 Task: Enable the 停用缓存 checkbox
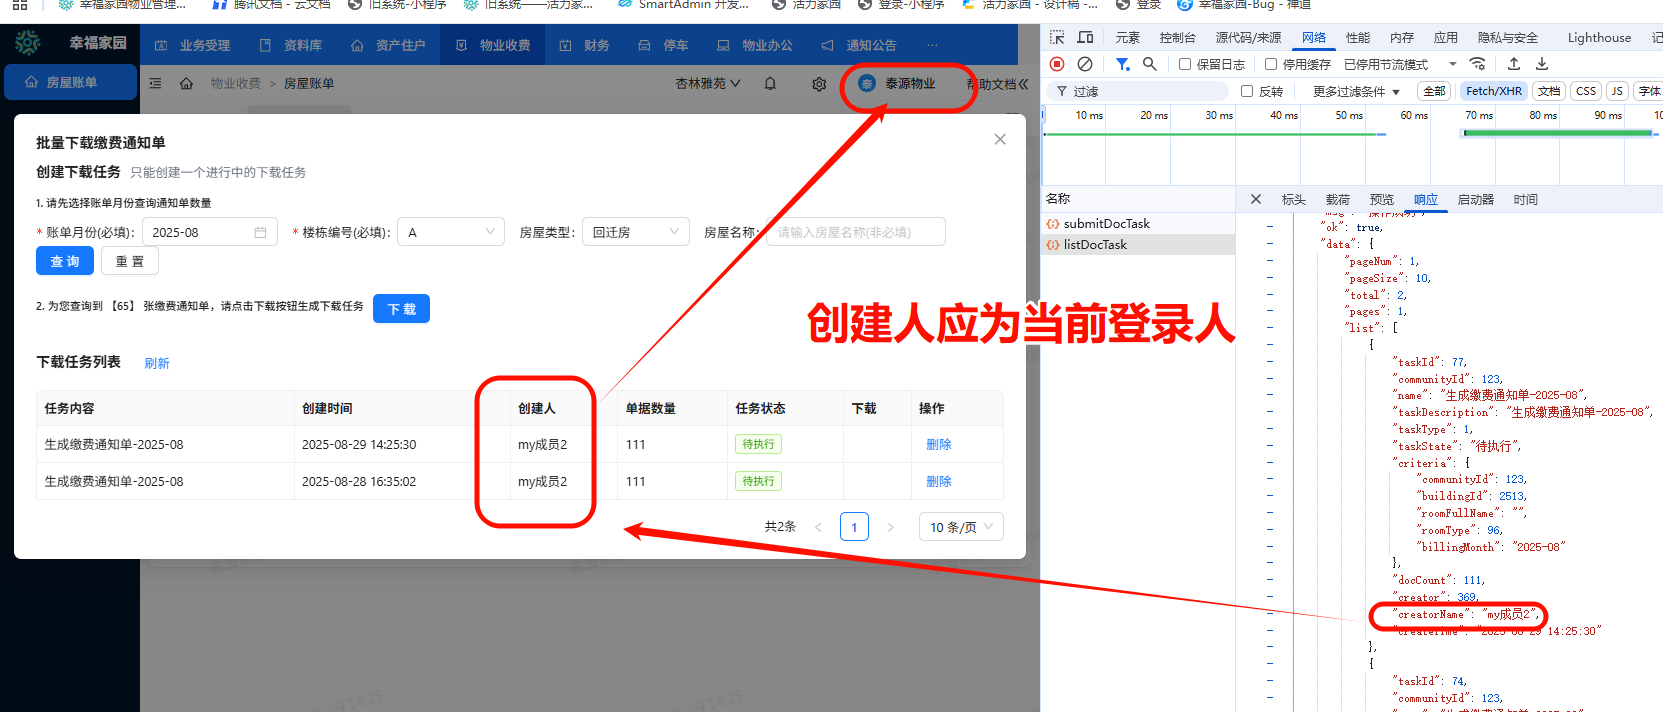click(x=1271, y=64)
